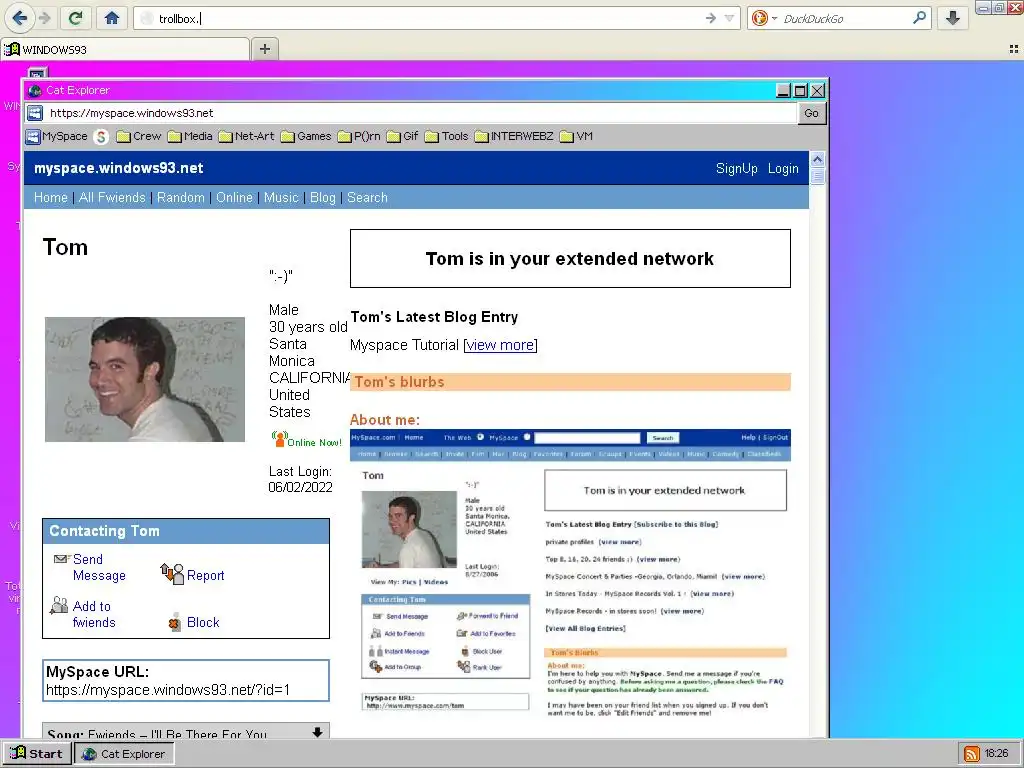Click the Login link
This screenshot has width=1024, height=768.
pos(783,168)
